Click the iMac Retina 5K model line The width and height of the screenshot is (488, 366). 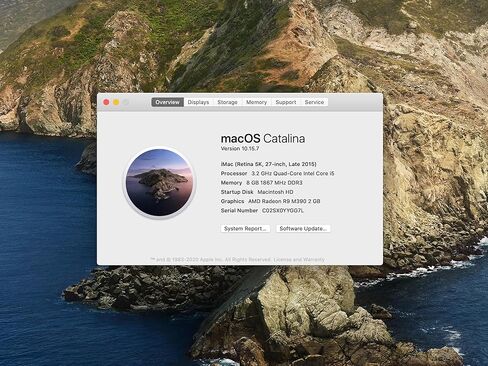click(269, 164)
